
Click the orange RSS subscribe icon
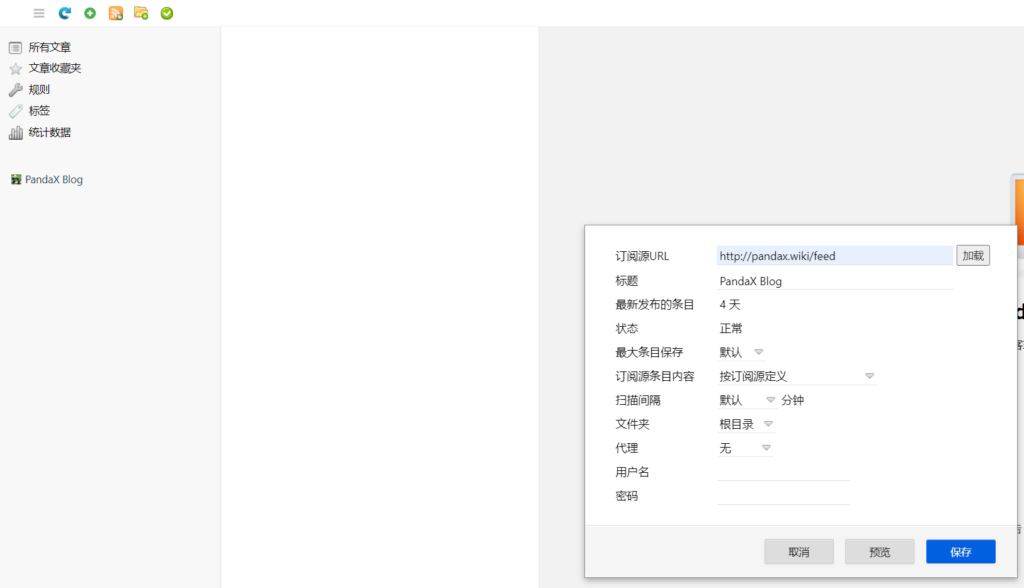pos(116,13)
